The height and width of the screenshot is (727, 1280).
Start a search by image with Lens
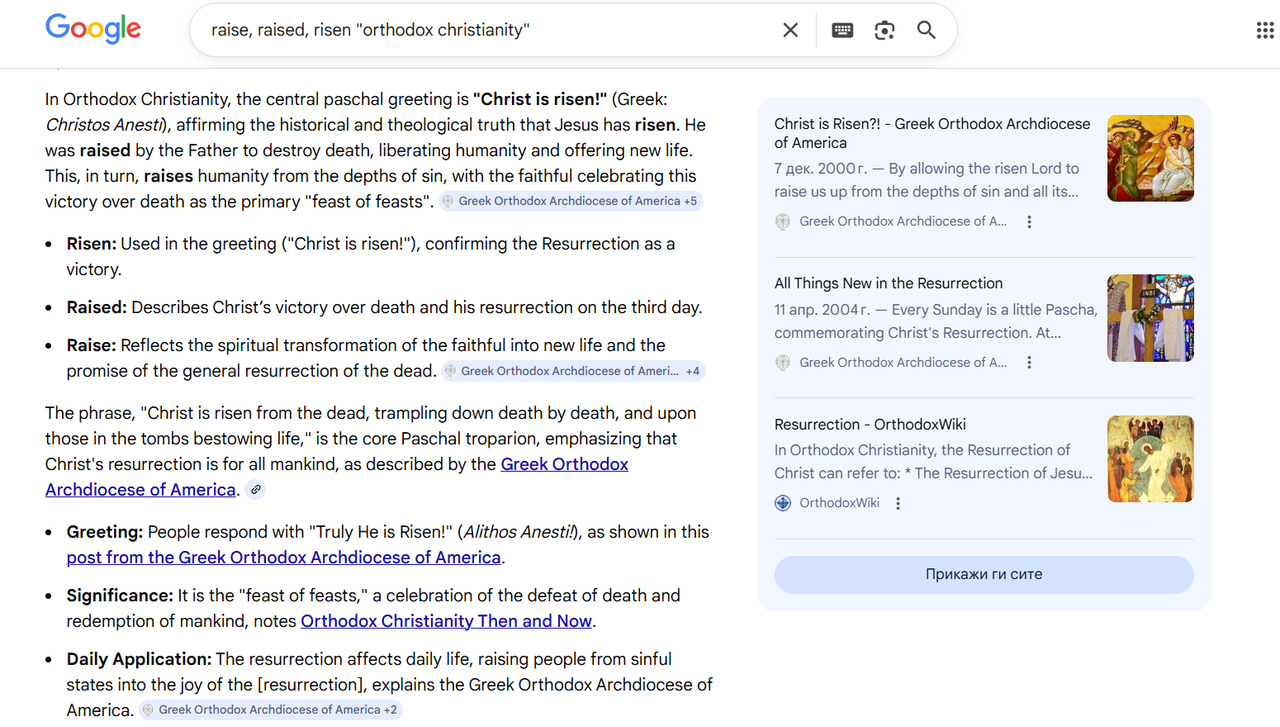[x=884, y=30]
